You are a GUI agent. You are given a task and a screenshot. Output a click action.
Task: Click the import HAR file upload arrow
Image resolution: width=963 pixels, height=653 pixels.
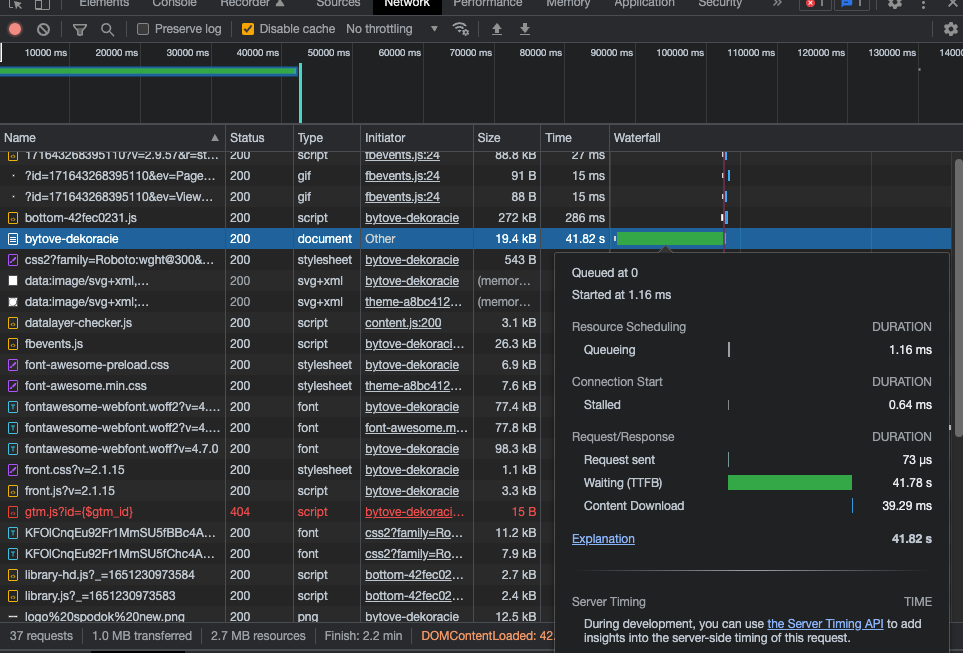[496, 29]
